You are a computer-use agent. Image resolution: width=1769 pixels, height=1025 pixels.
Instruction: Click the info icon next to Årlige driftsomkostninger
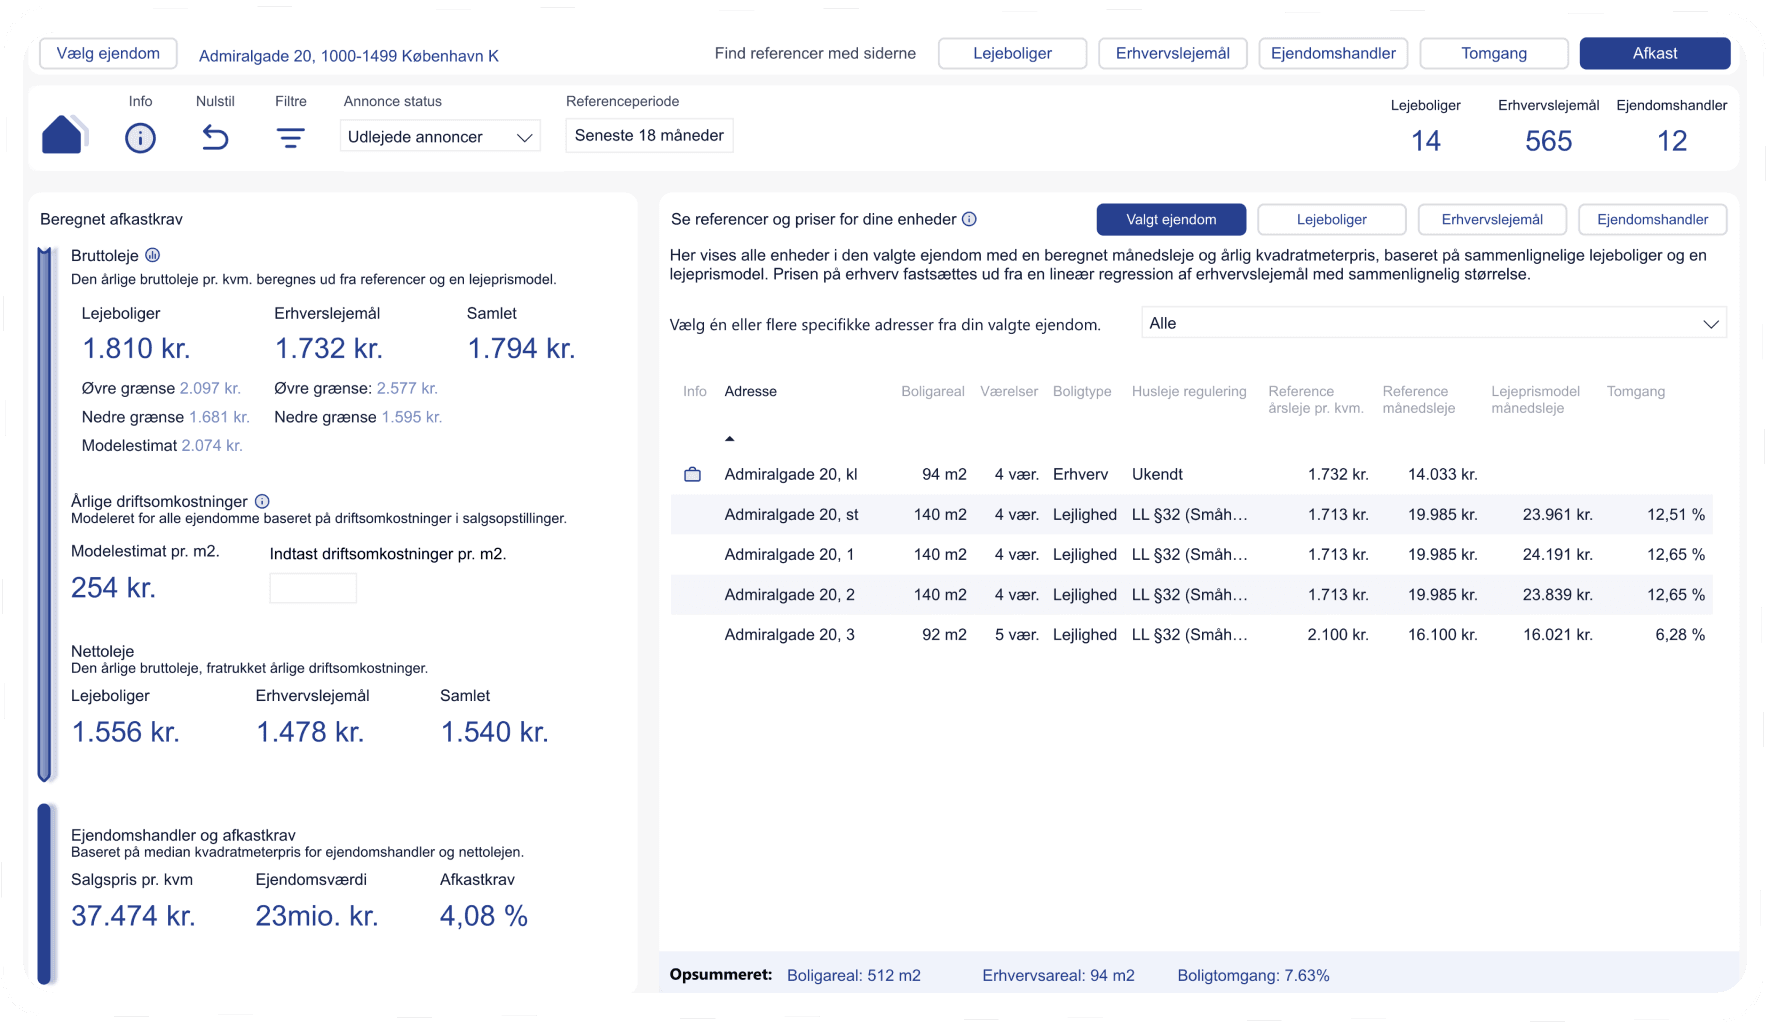262,501
